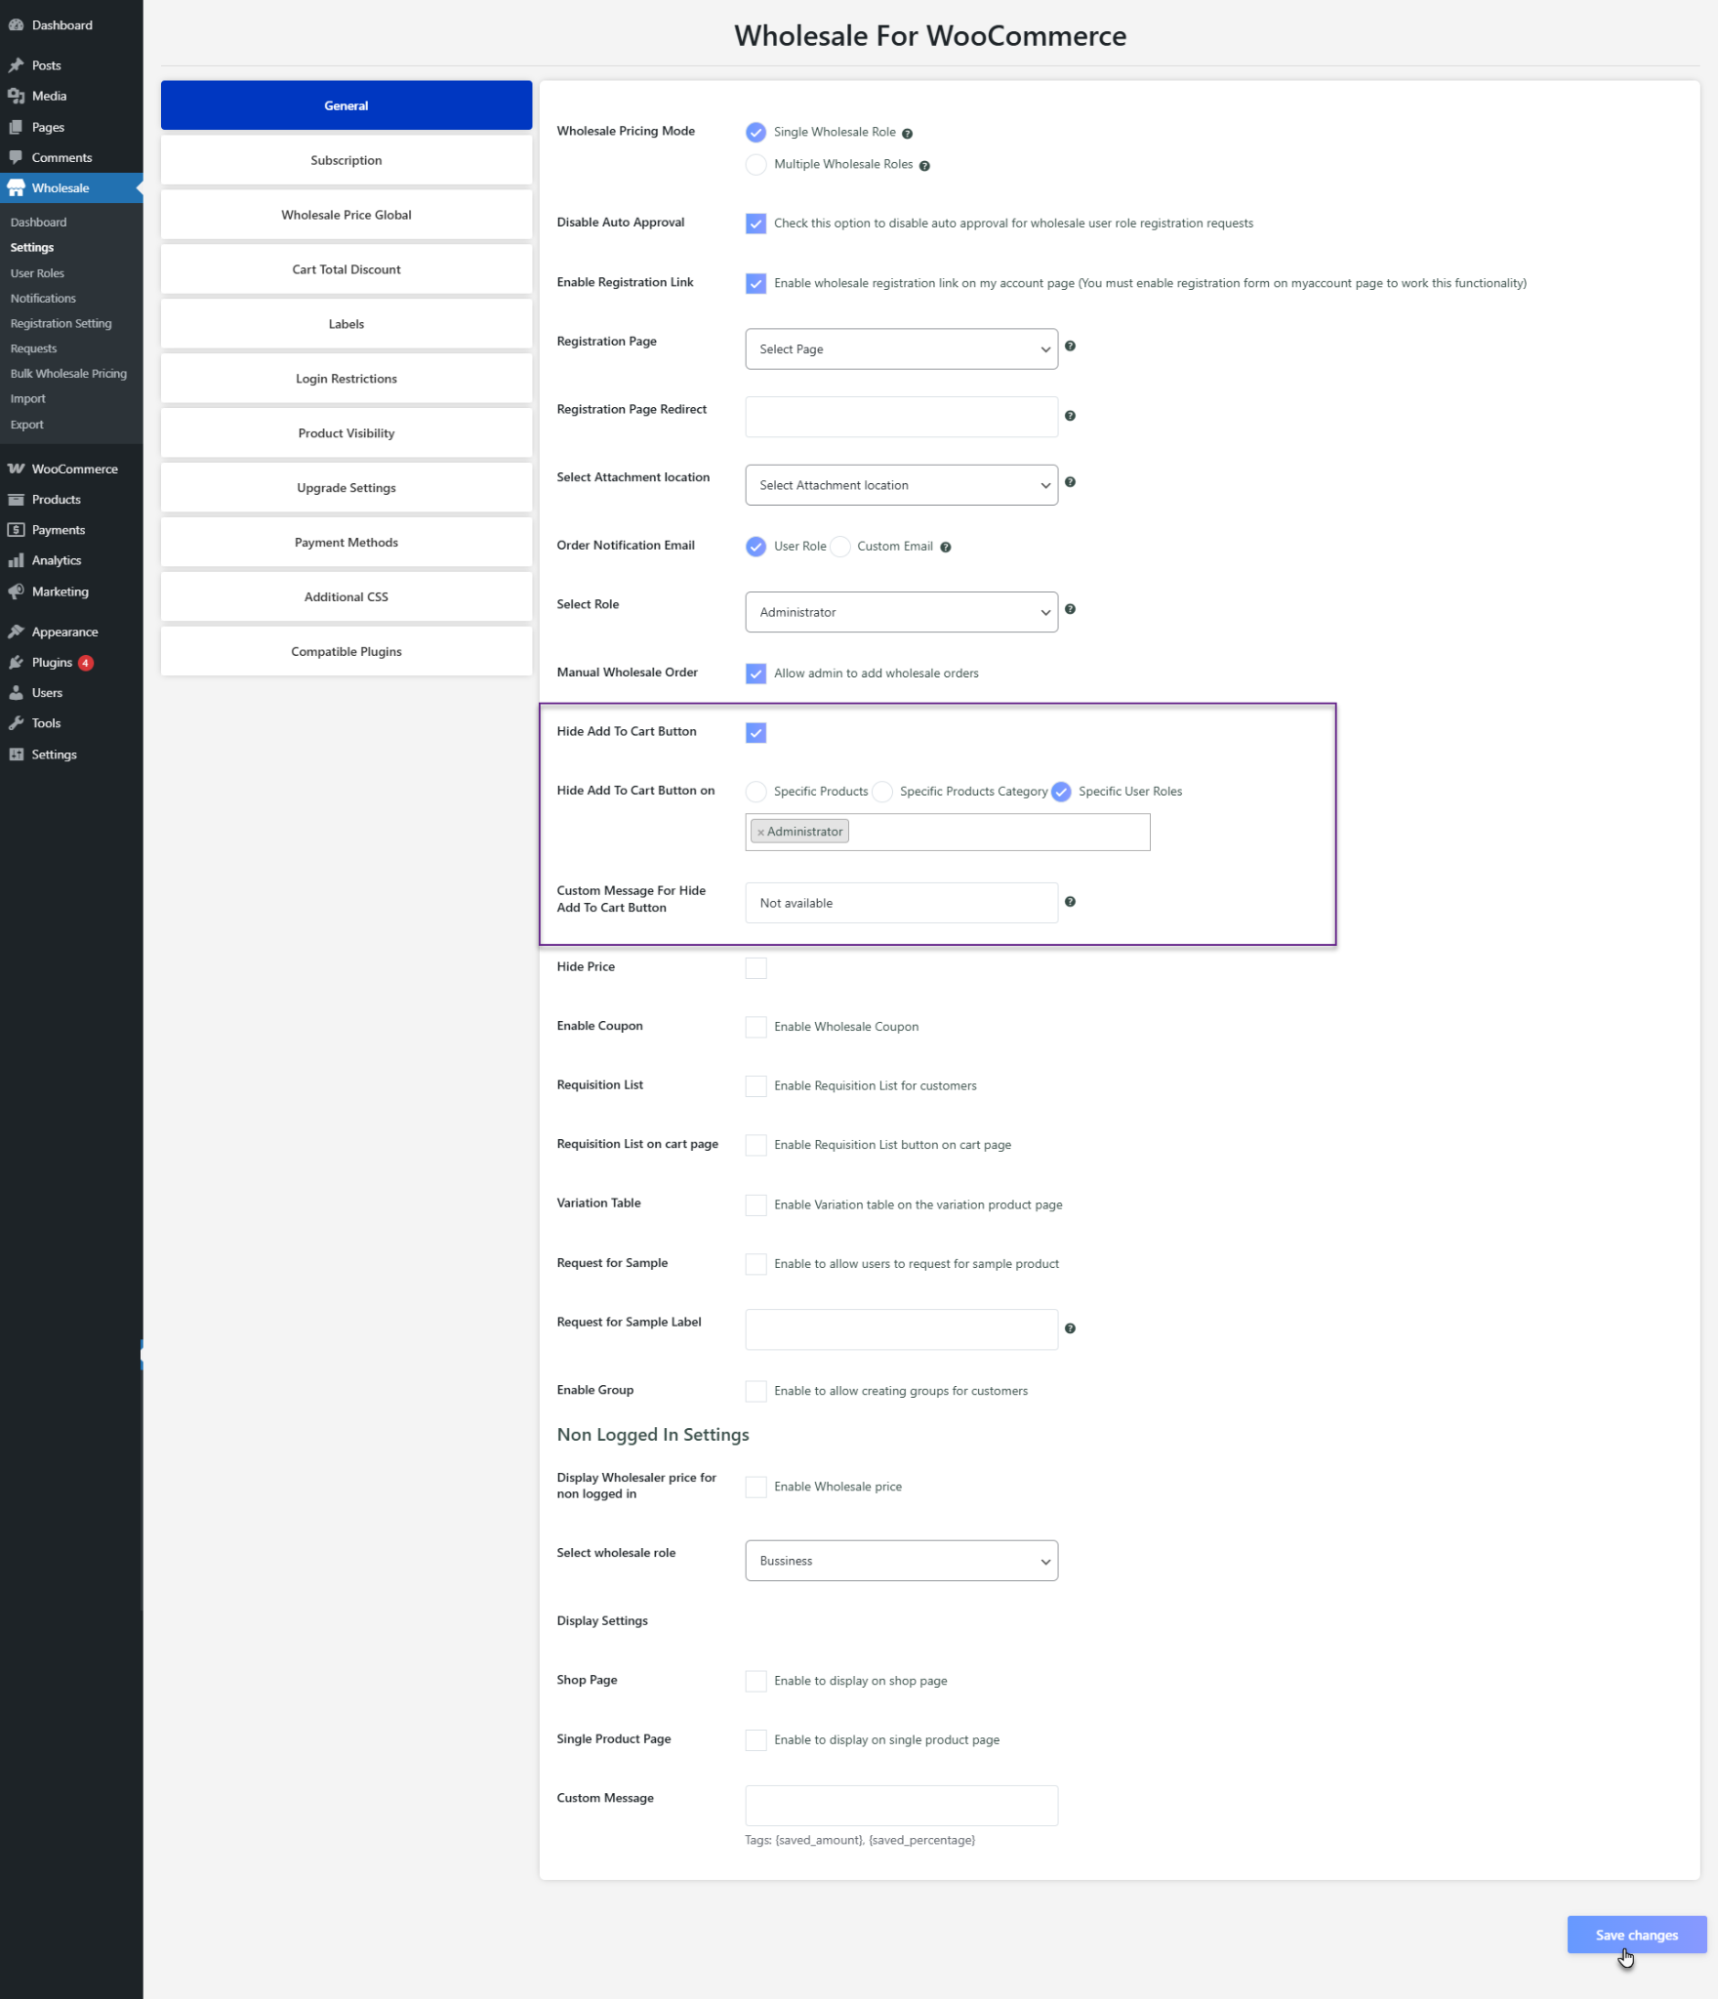Viewport: 1718px width, 1999px height.
Task: Click the Dashboard gauge icon in sidebar
Action: tap(16, 25)
